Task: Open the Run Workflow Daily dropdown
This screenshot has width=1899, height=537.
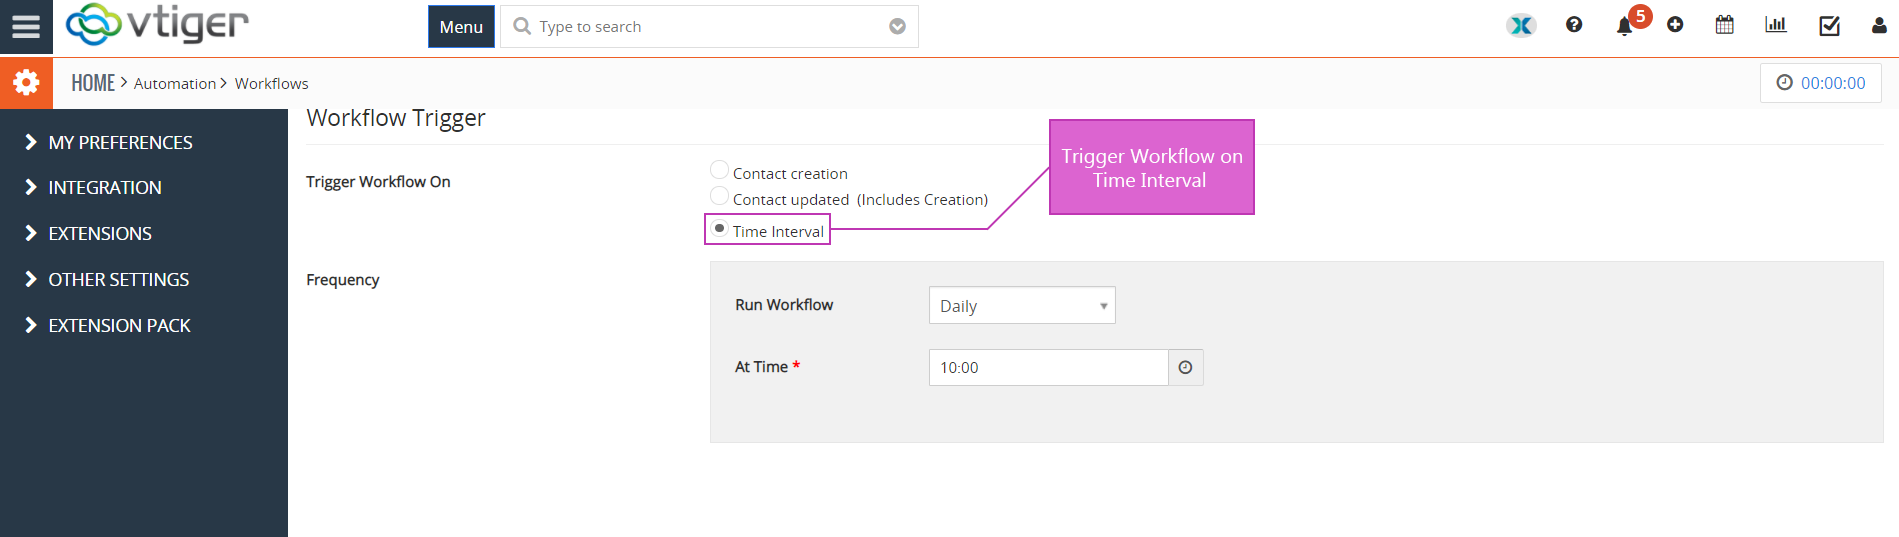Action: (x=1022, y=305)
